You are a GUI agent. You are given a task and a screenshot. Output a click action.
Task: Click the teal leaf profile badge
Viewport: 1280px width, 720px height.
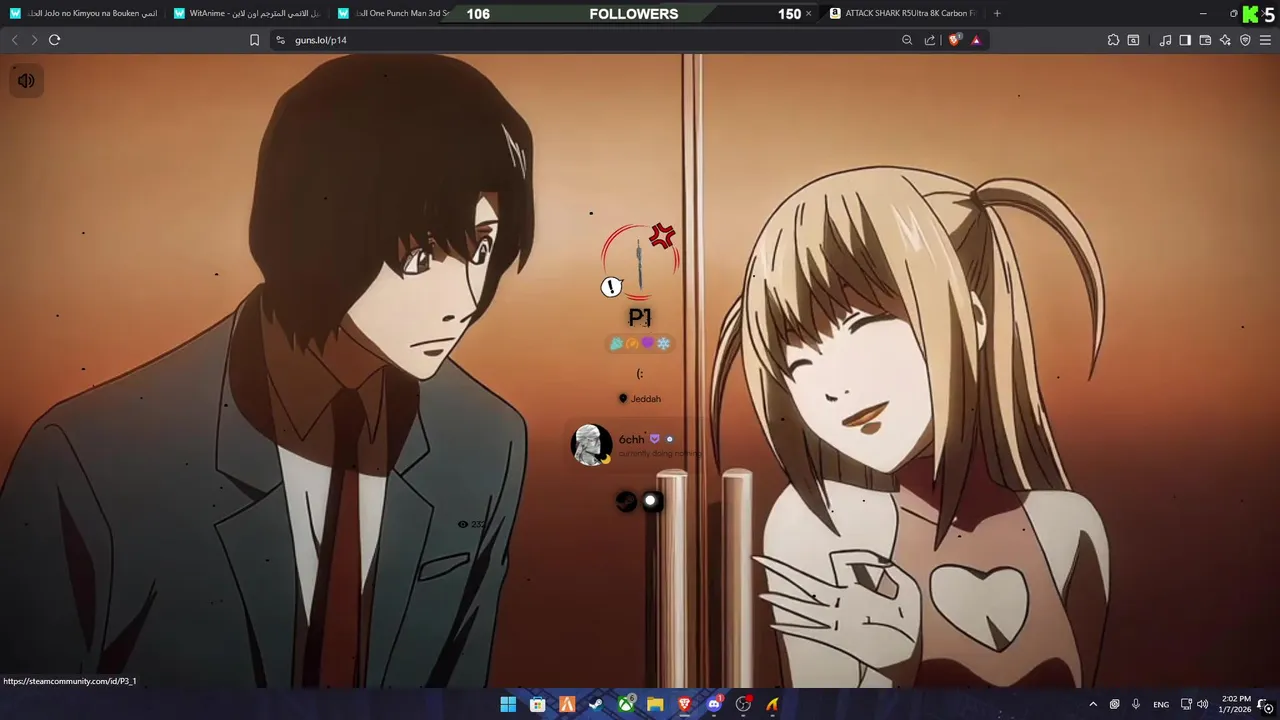[617, 343]
